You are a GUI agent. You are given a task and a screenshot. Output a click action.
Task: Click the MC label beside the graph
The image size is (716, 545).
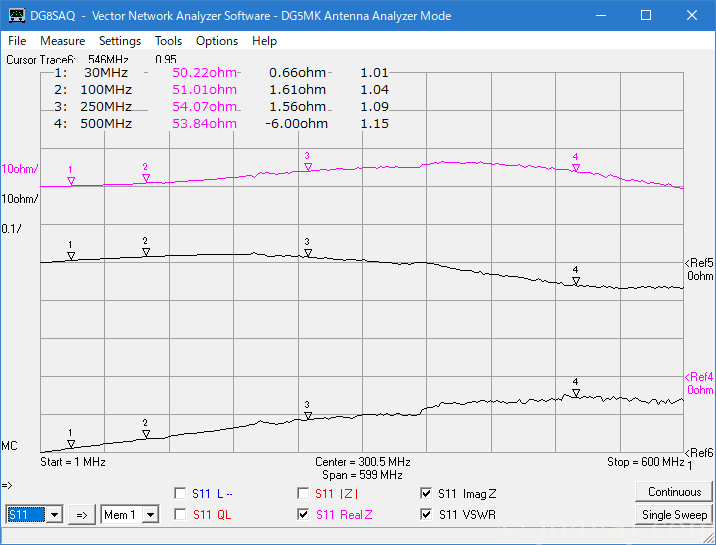(9, 446)
